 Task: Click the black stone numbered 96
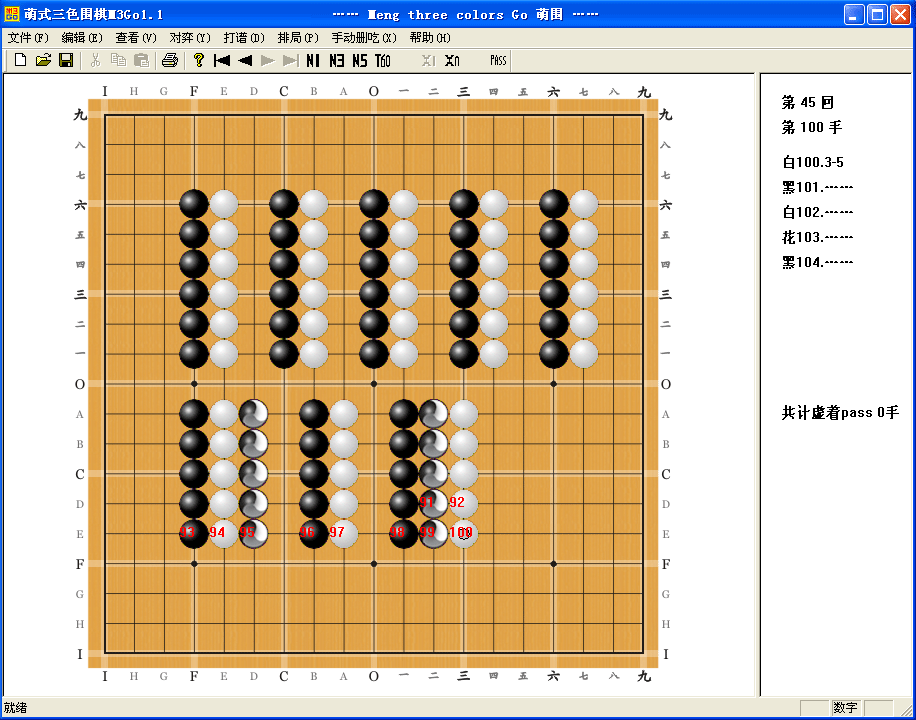tap(314, 533)
